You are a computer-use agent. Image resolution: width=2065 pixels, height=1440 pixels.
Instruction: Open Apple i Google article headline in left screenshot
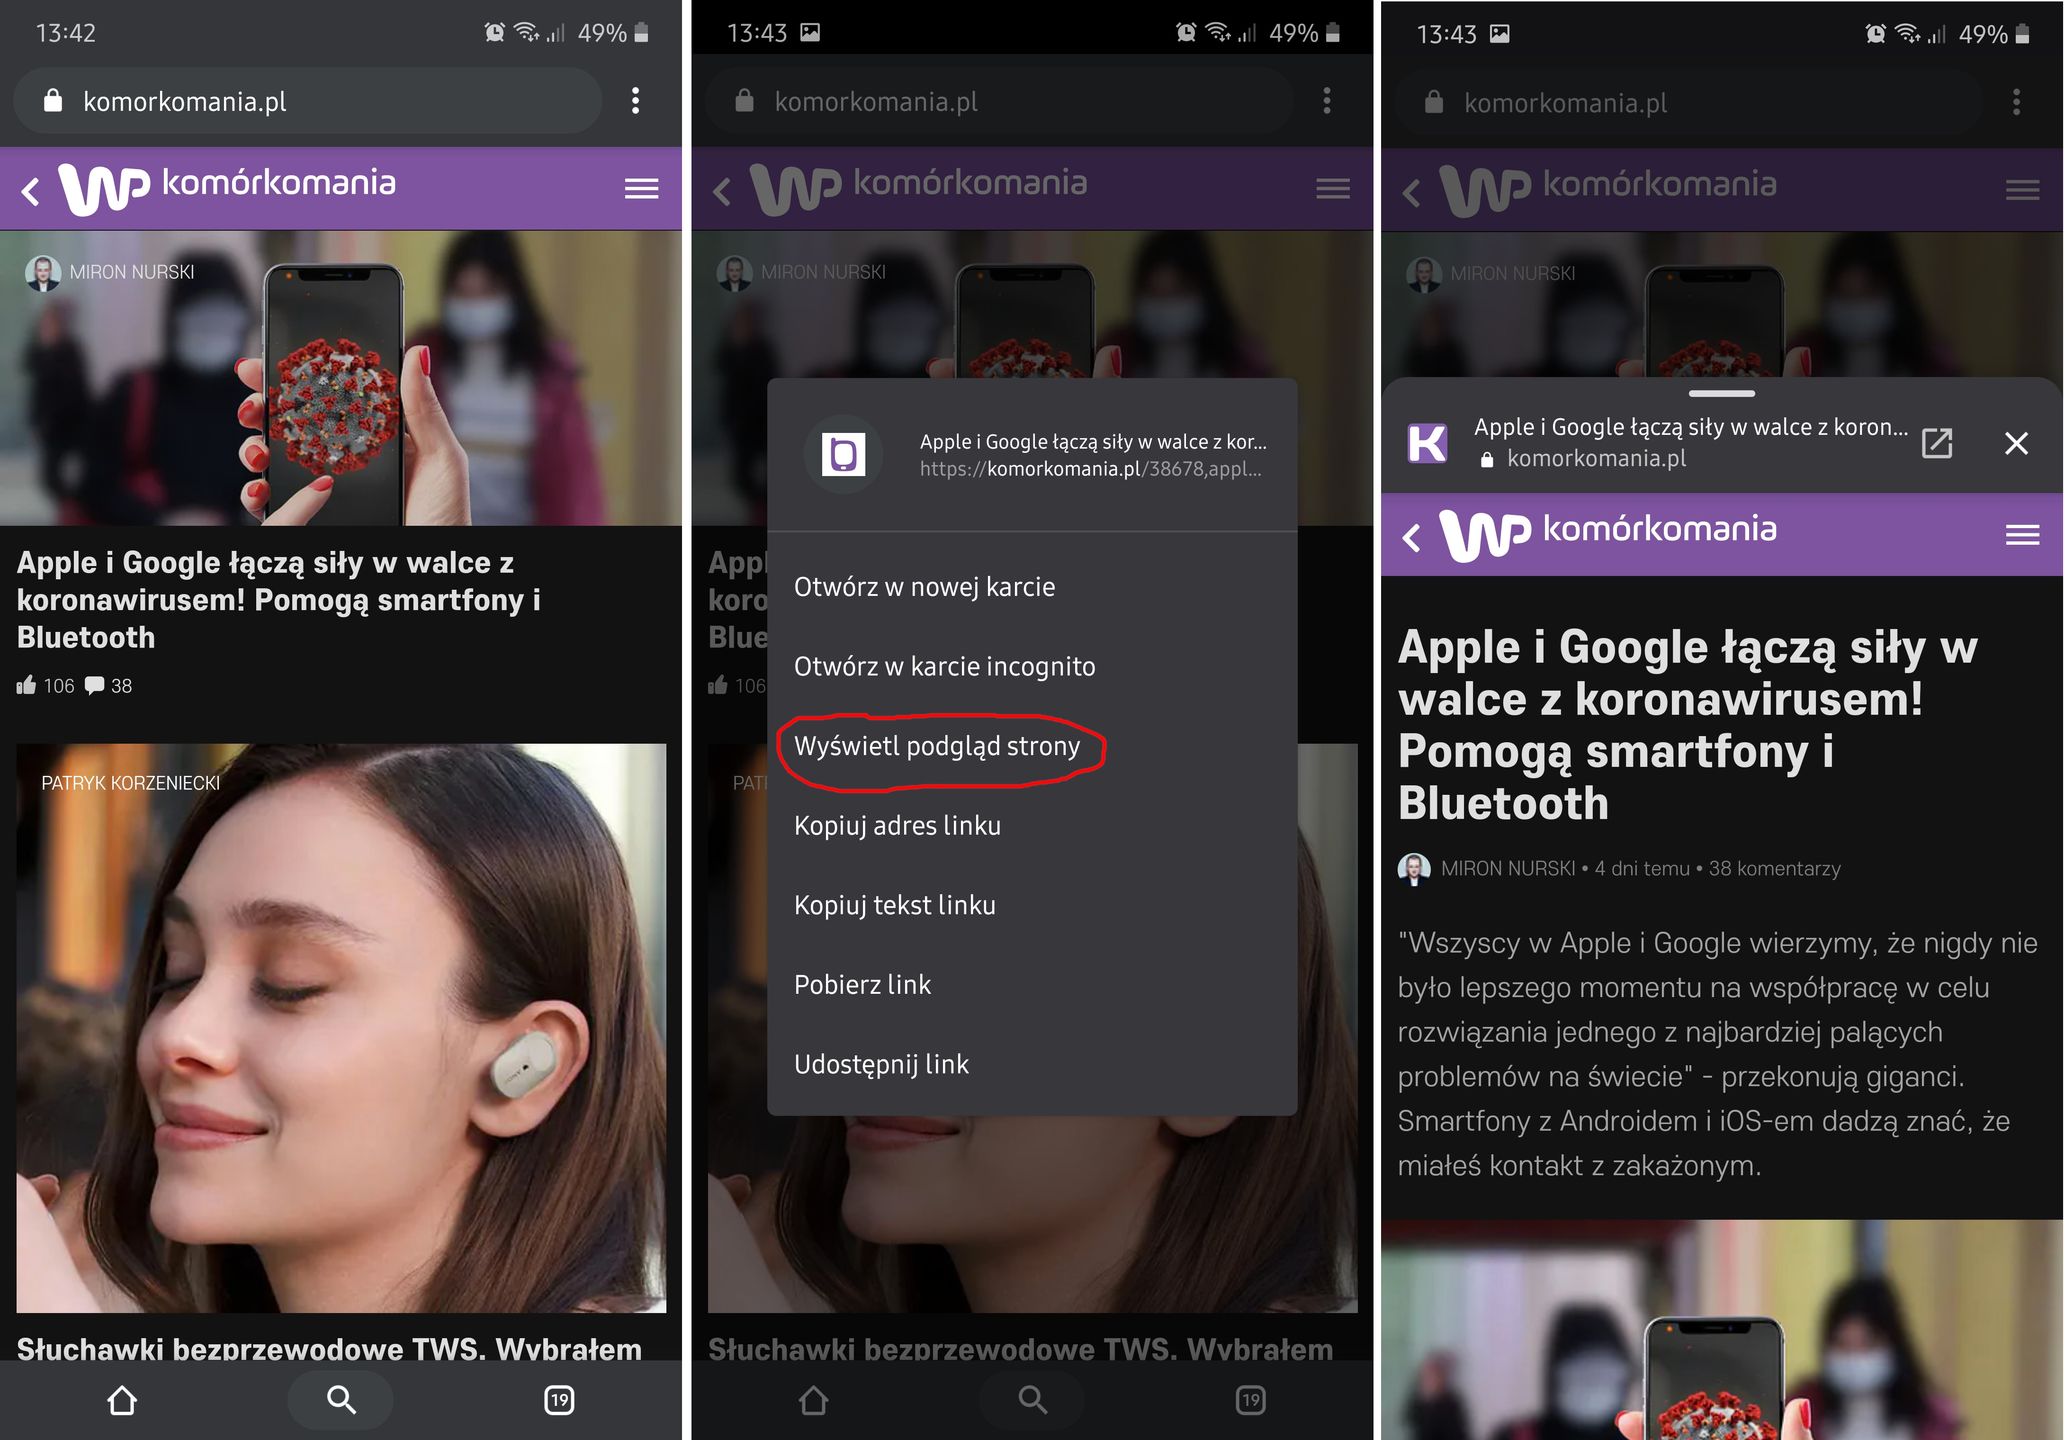pos(279,600)
